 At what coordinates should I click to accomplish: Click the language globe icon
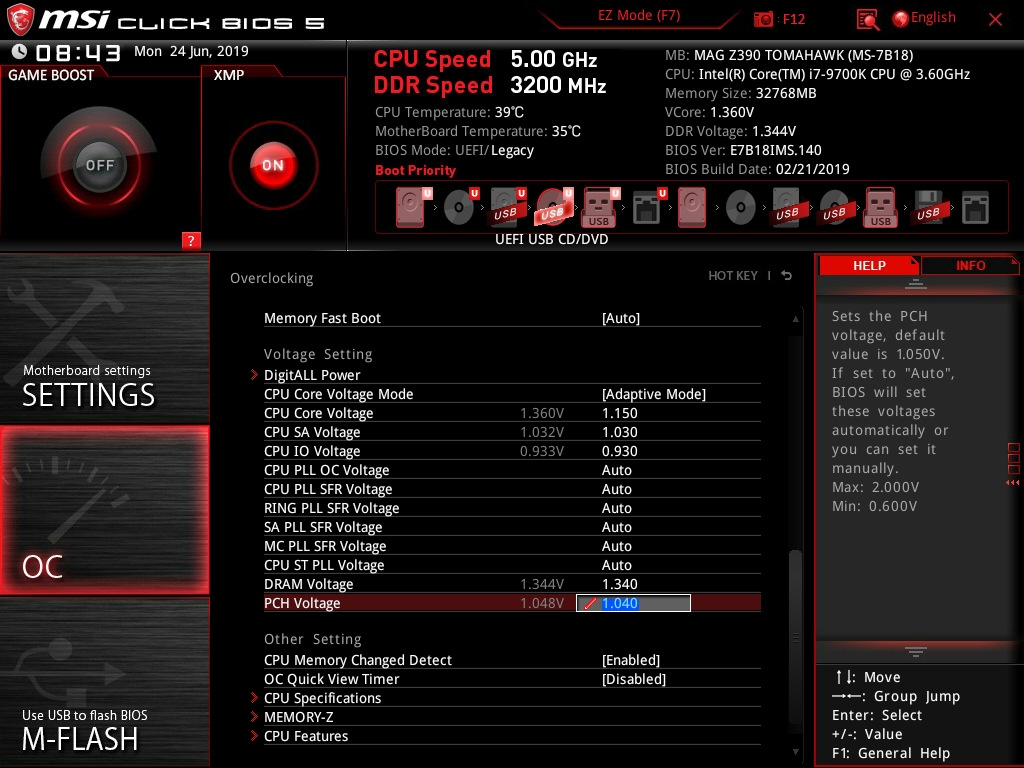pos(900,19)
